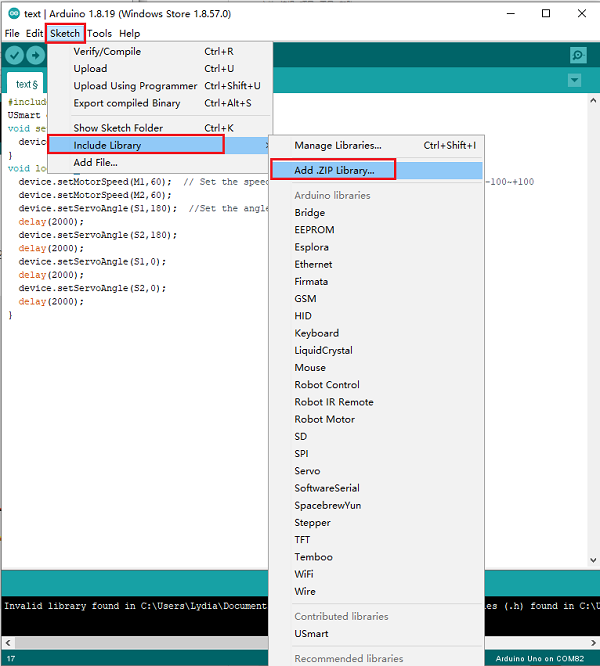The height and width of the screenshot is (666, 600).
Task: Choose Add File... entry
Action: (160, 163)
